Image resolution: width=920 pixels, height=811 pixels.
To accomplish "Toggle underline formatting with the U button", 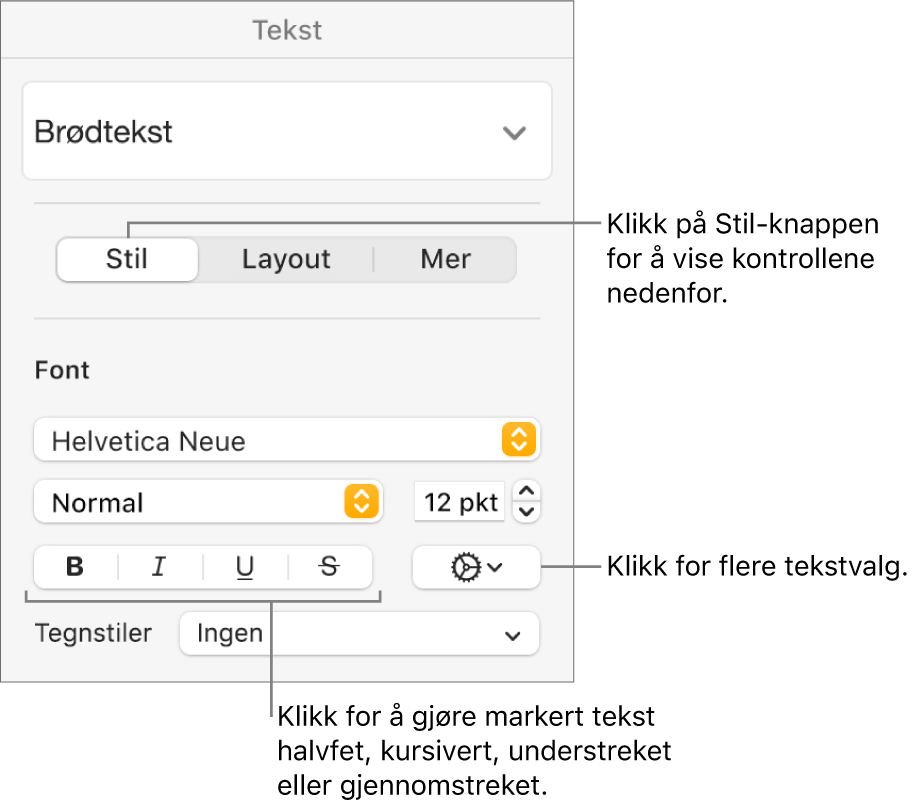I will [245, 567].
